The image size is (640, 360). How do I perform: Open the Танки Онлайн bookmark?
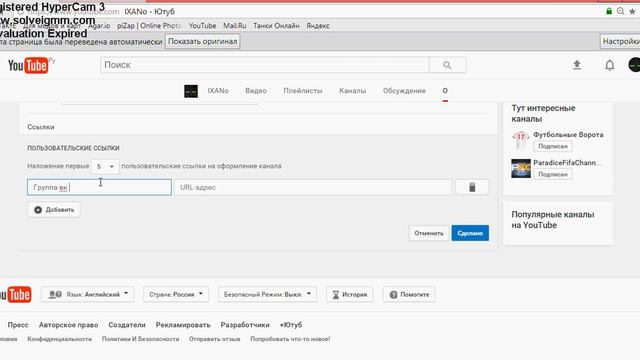click(276, 26)
